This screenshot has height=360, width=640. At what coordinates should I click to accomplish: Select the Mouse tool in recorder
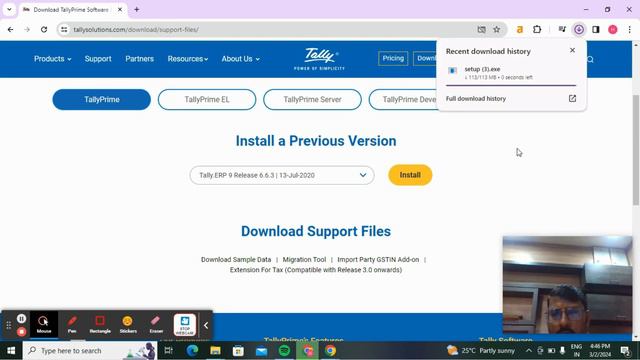pyautogui.click(x=44, y=325)
